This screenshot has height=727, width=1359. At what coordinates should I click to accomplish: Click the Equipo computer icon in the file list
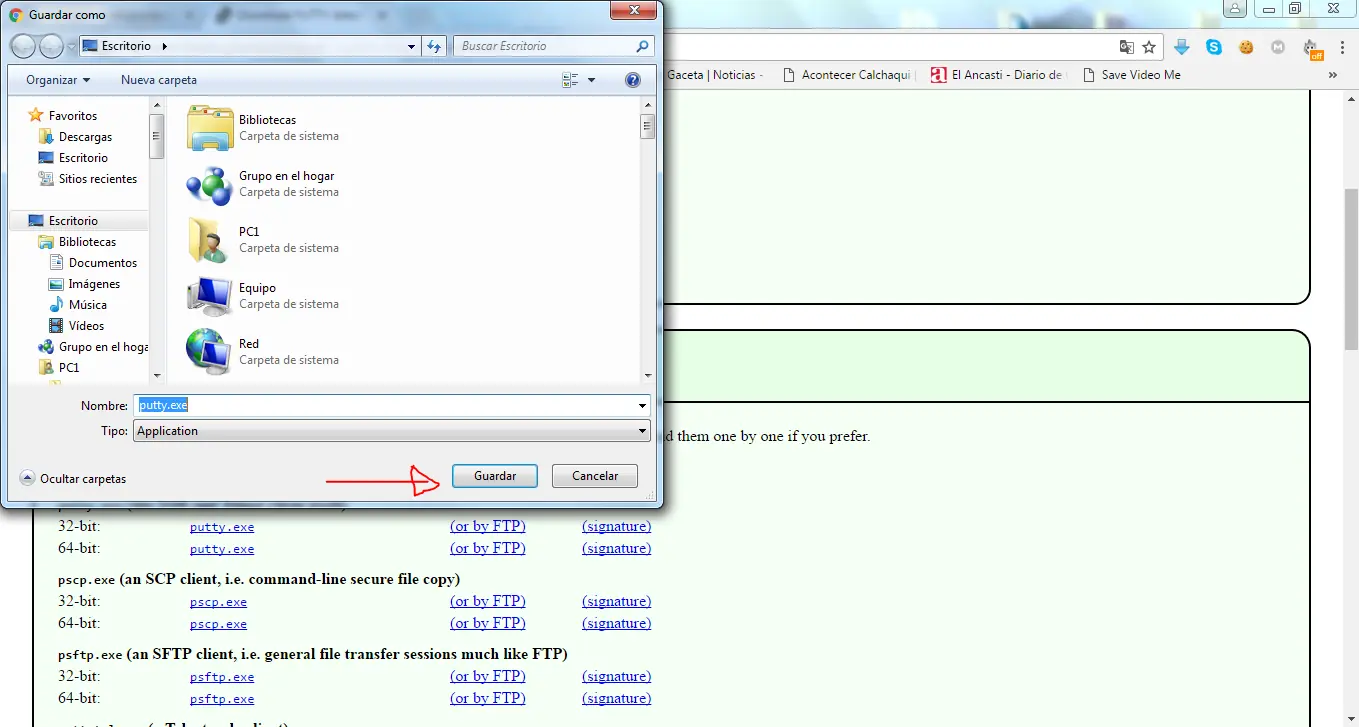209,296
